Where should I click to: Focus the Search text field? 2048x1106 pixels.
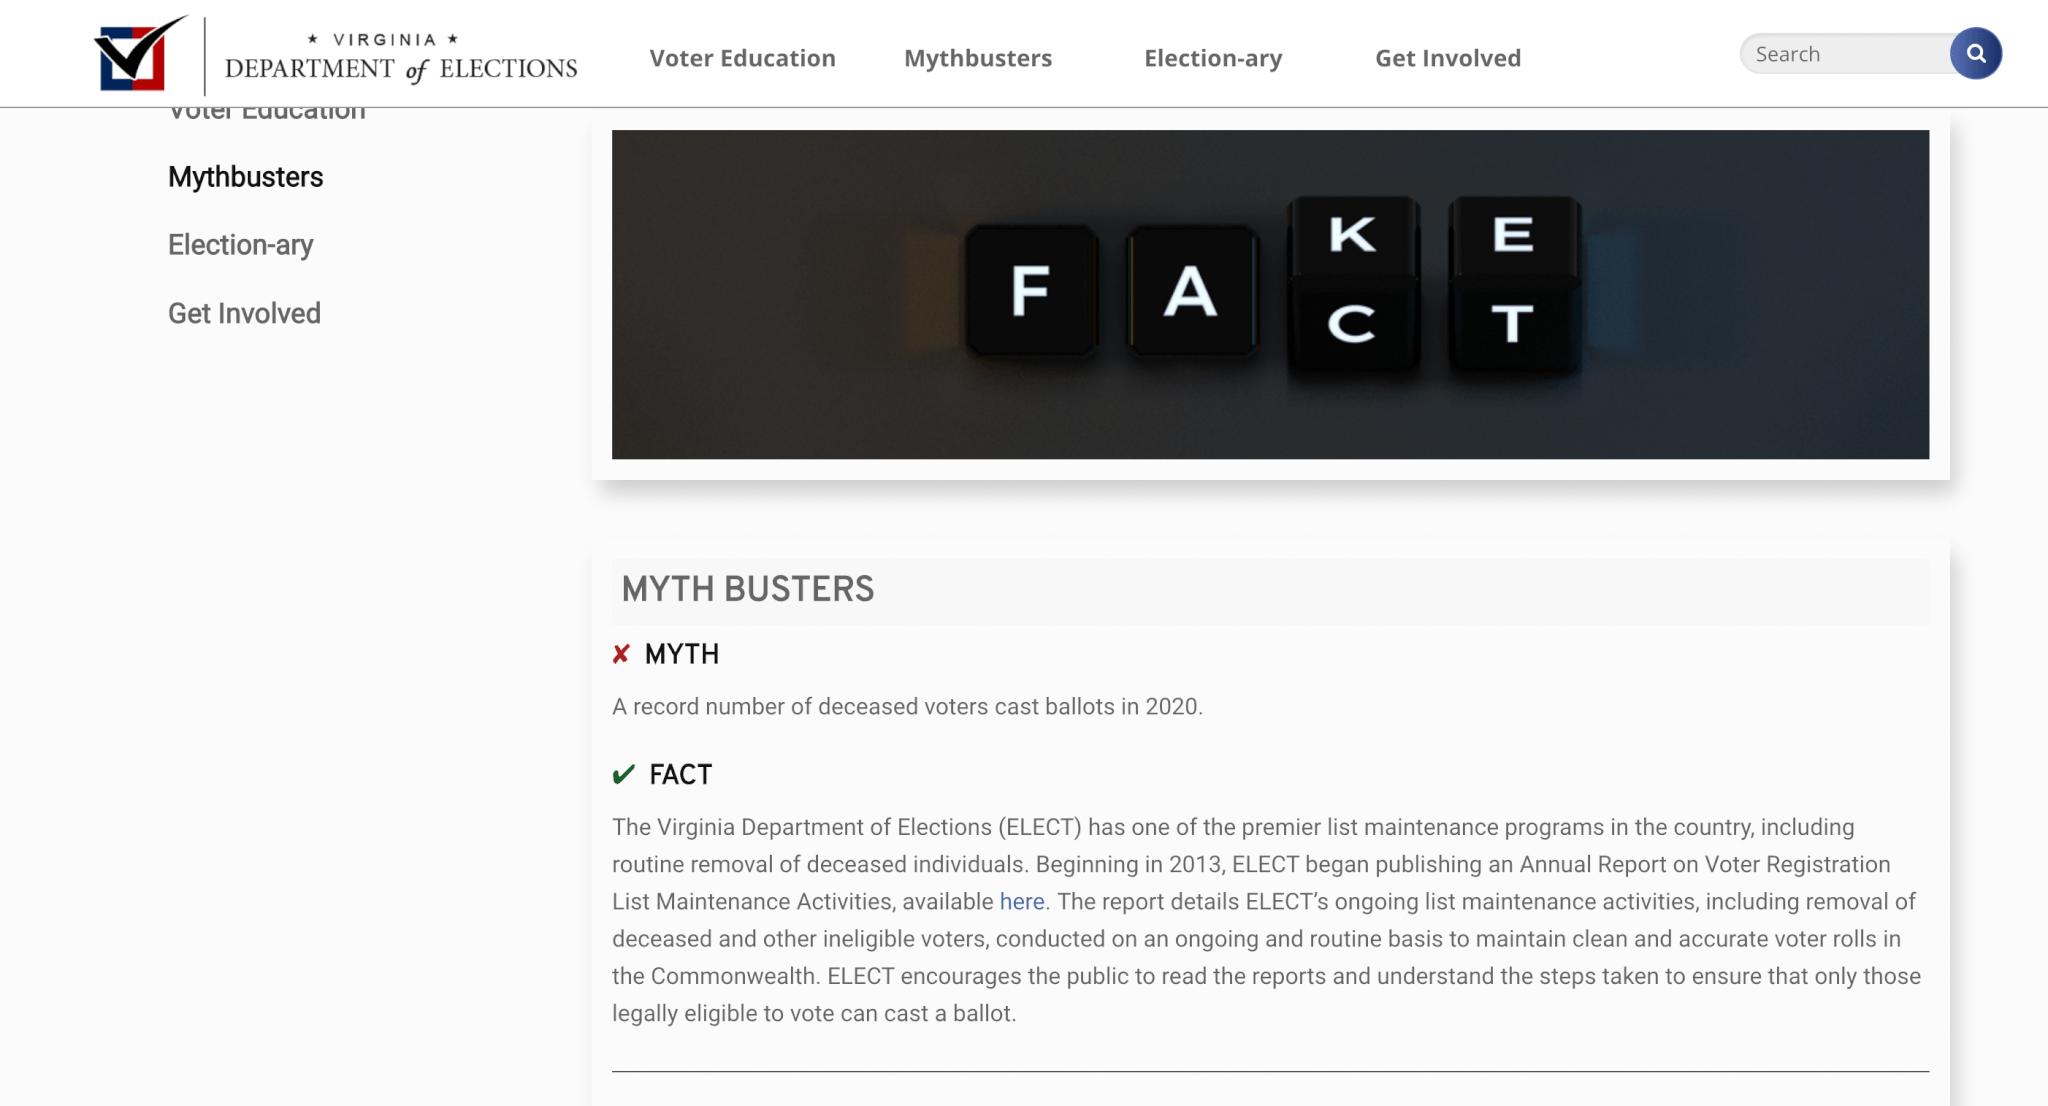(x=1846, y=54)
